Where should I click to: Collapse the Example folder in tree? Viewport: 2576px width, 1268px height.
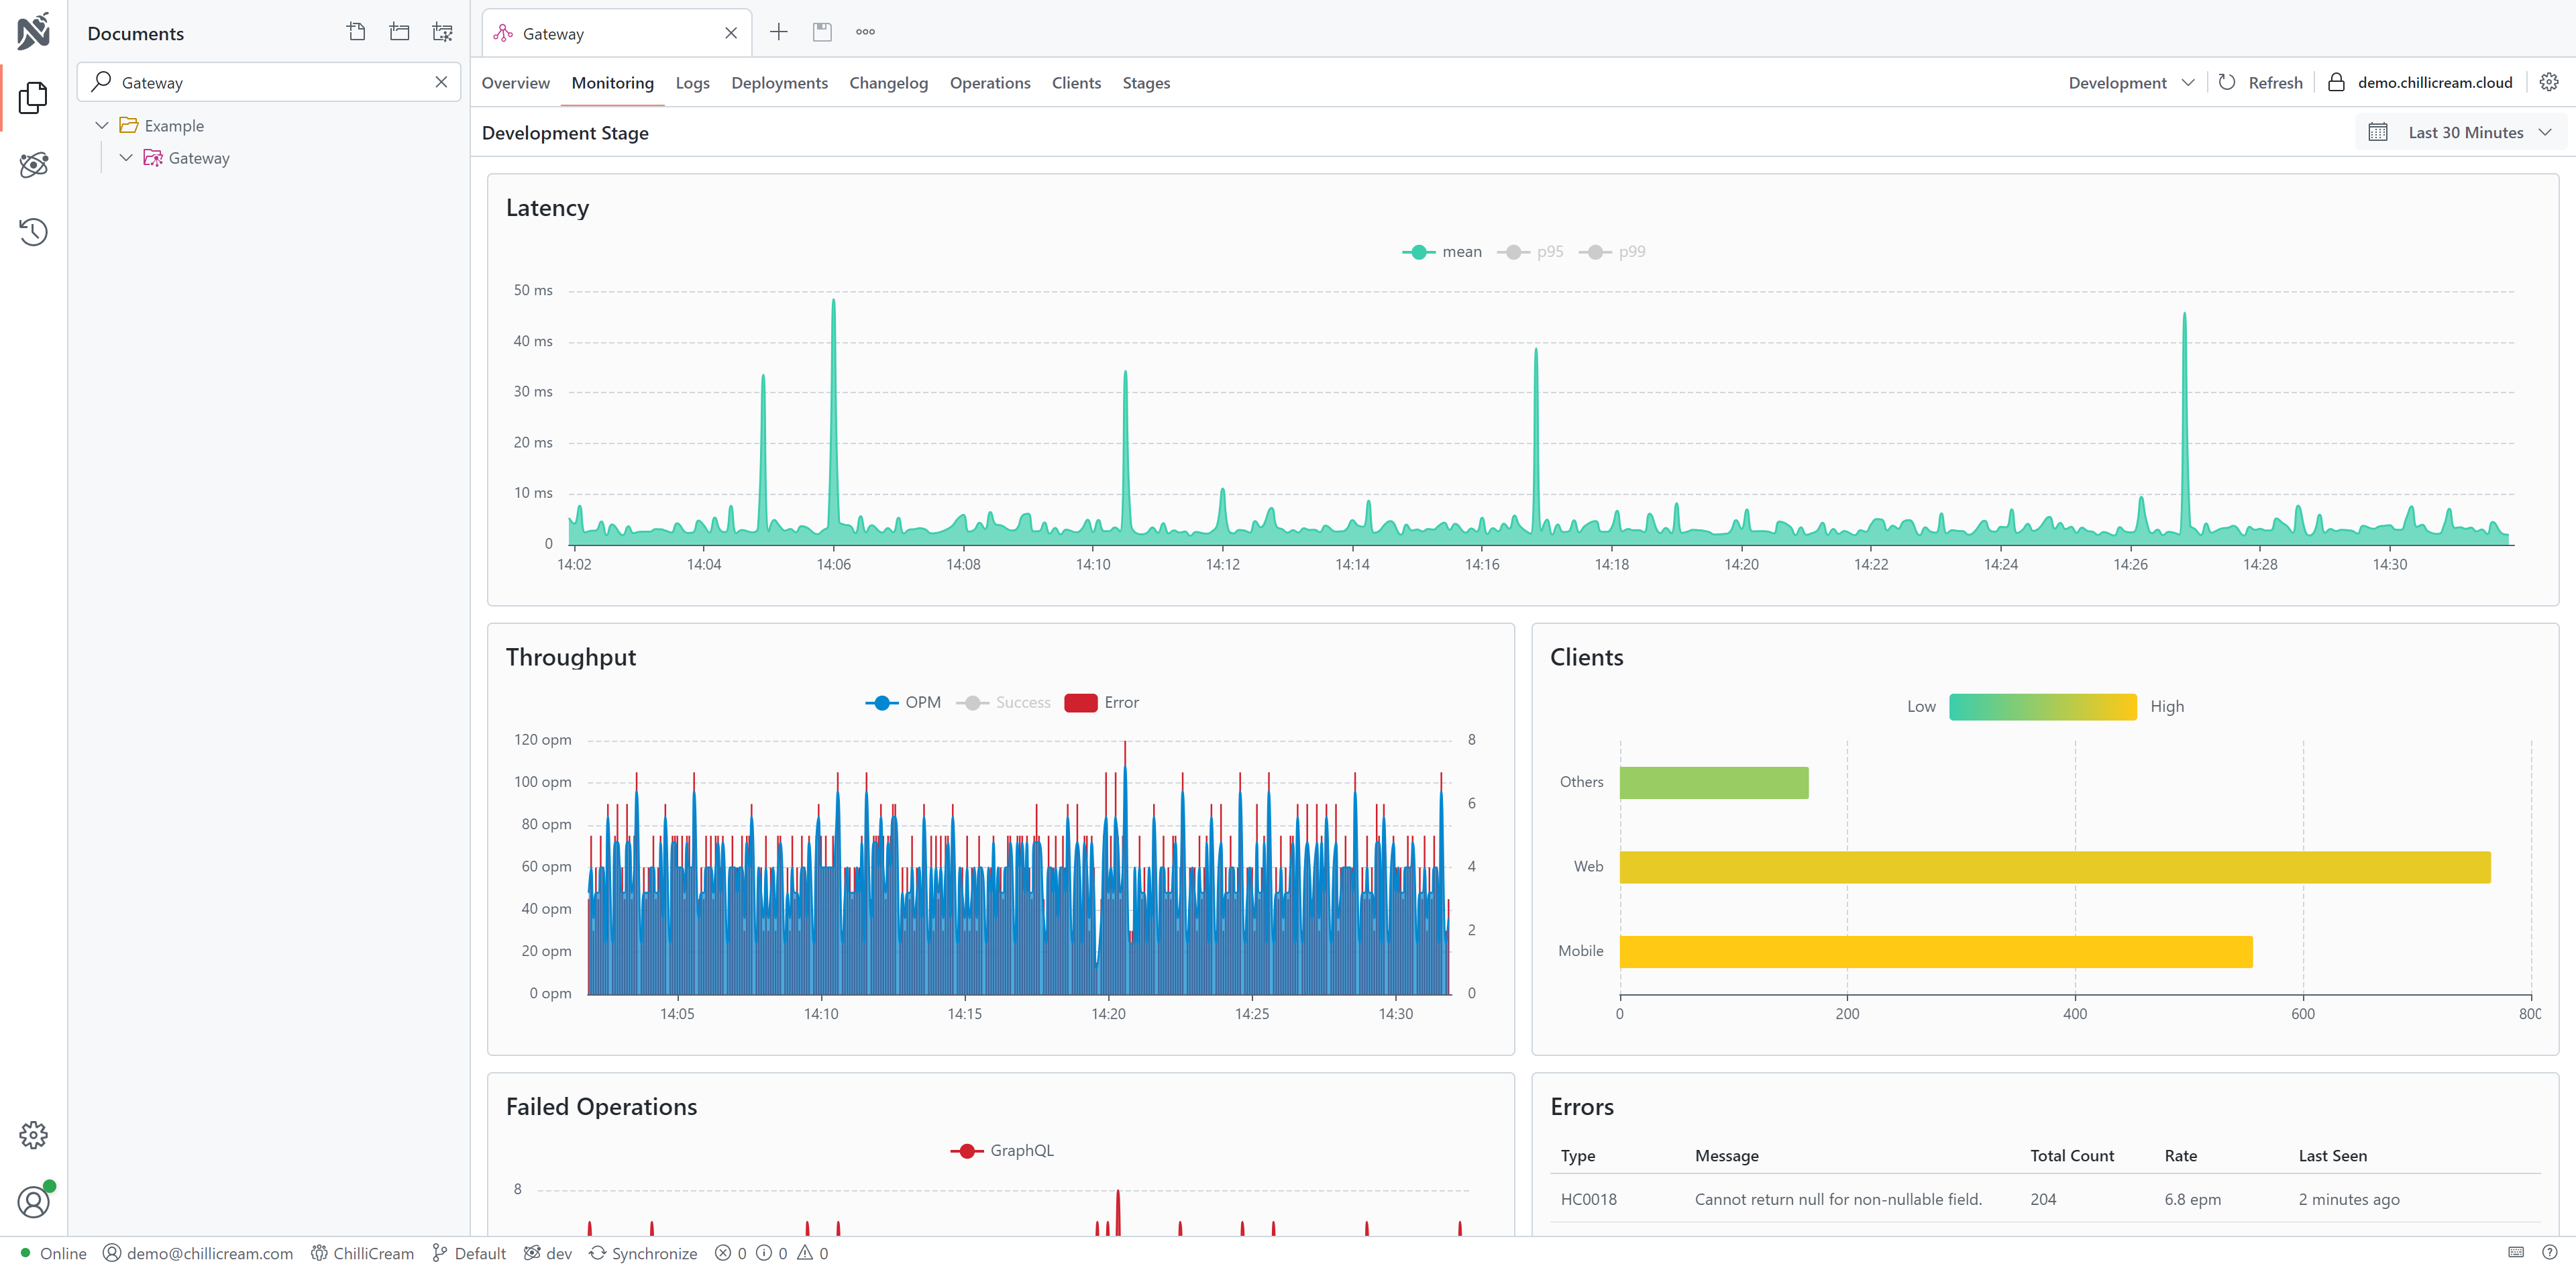click(x=102, y=126)
